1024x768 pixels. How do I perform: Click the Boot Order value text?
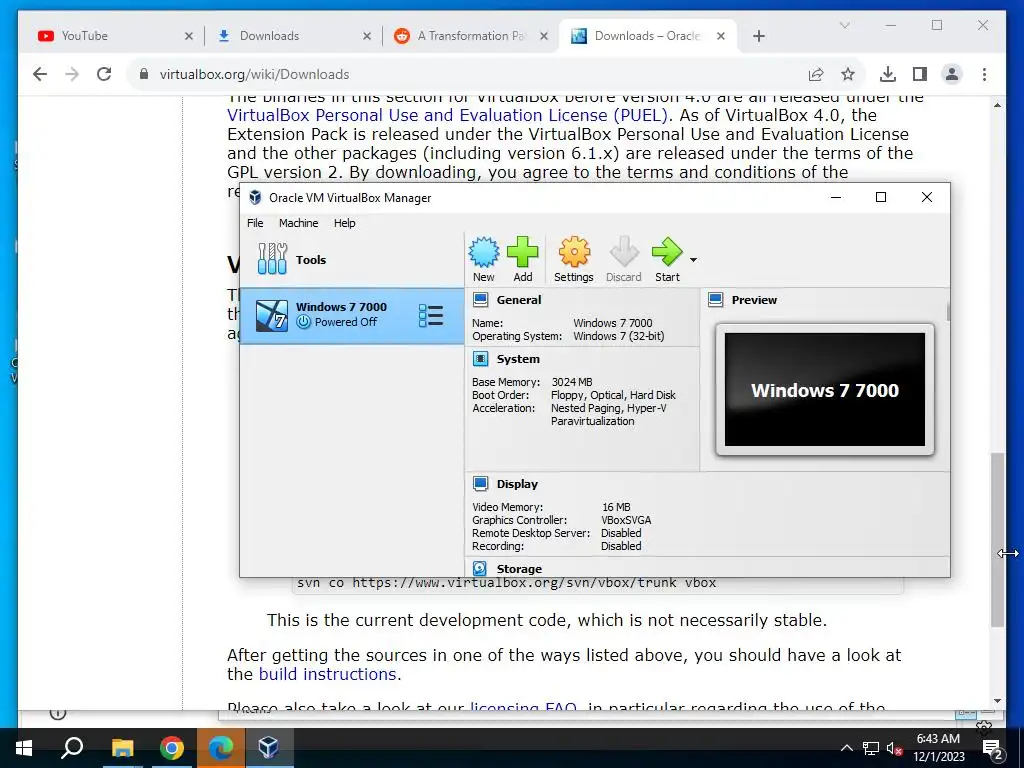(613, 395)
